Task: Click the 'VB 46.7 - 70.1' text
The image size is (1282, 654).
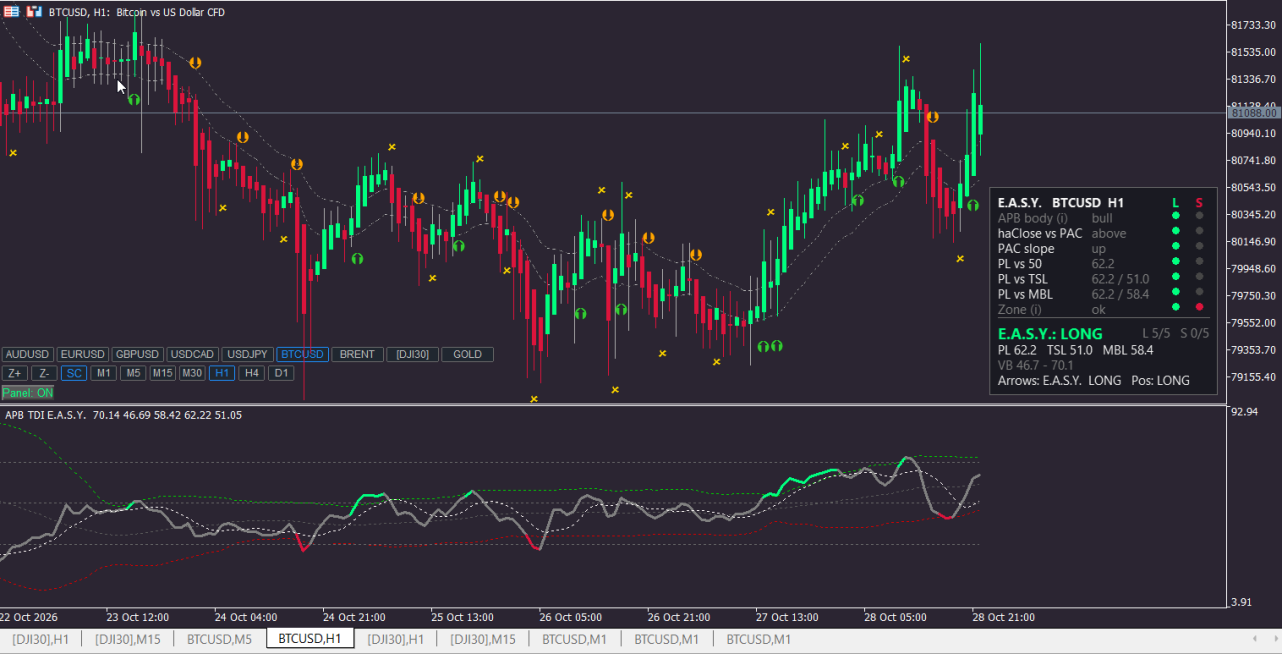Action: pos(1036,365)
